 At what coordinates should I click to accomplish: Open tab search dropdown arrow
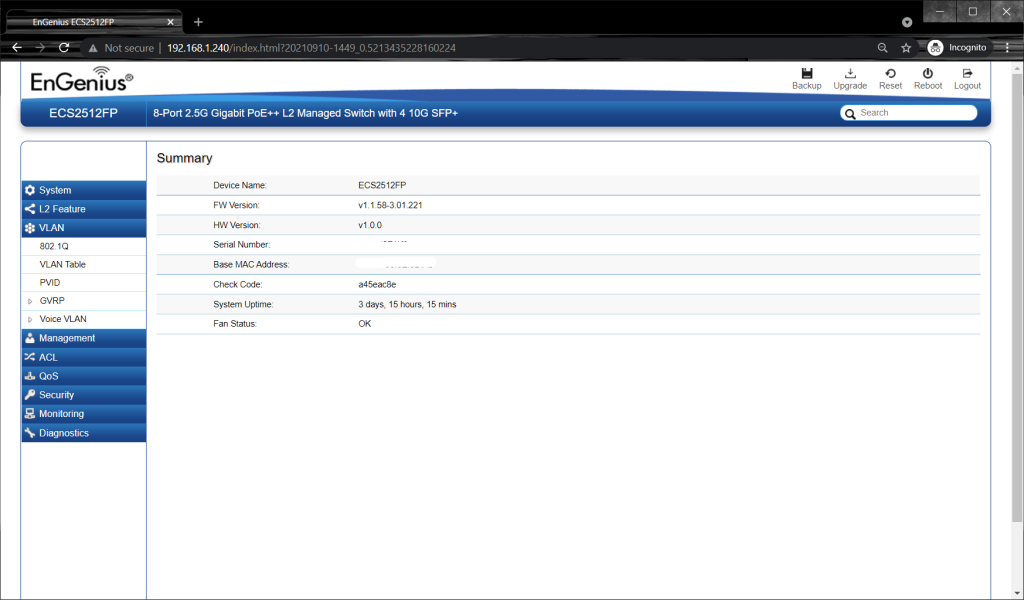coord(907,22)
